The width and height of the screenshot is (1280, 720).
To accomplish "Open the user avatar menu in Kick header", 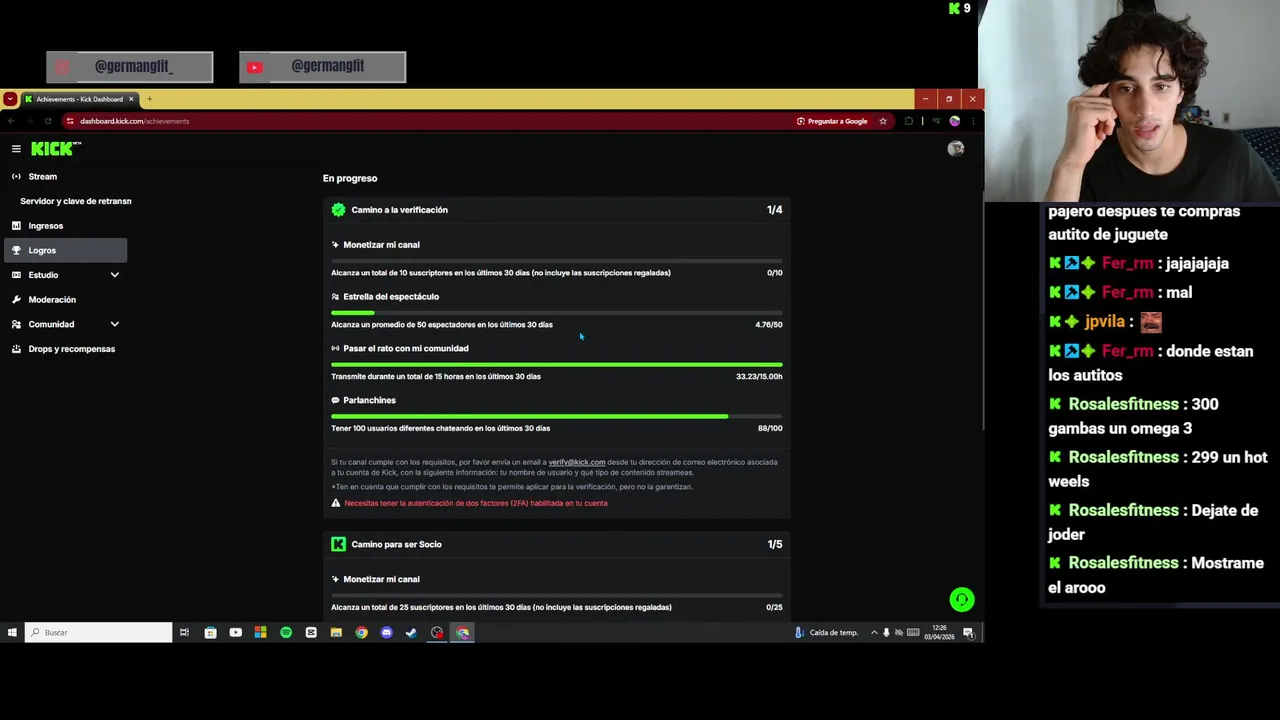I will pyautogui.click(x=956, y=149).
